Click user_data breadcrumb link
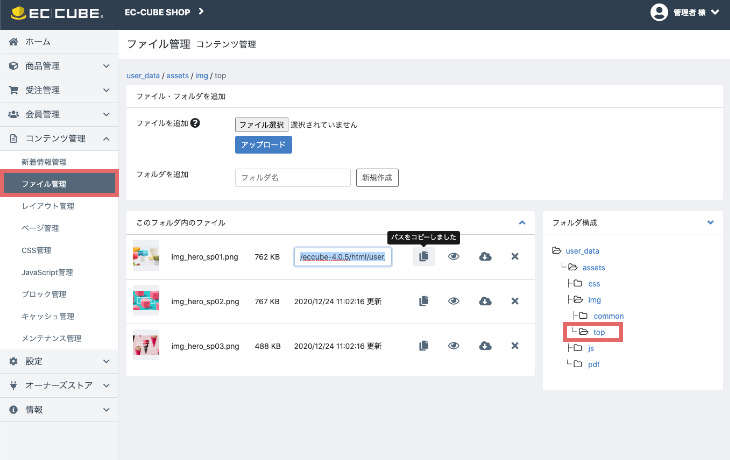The image size is (730, 460). point(143,75)
